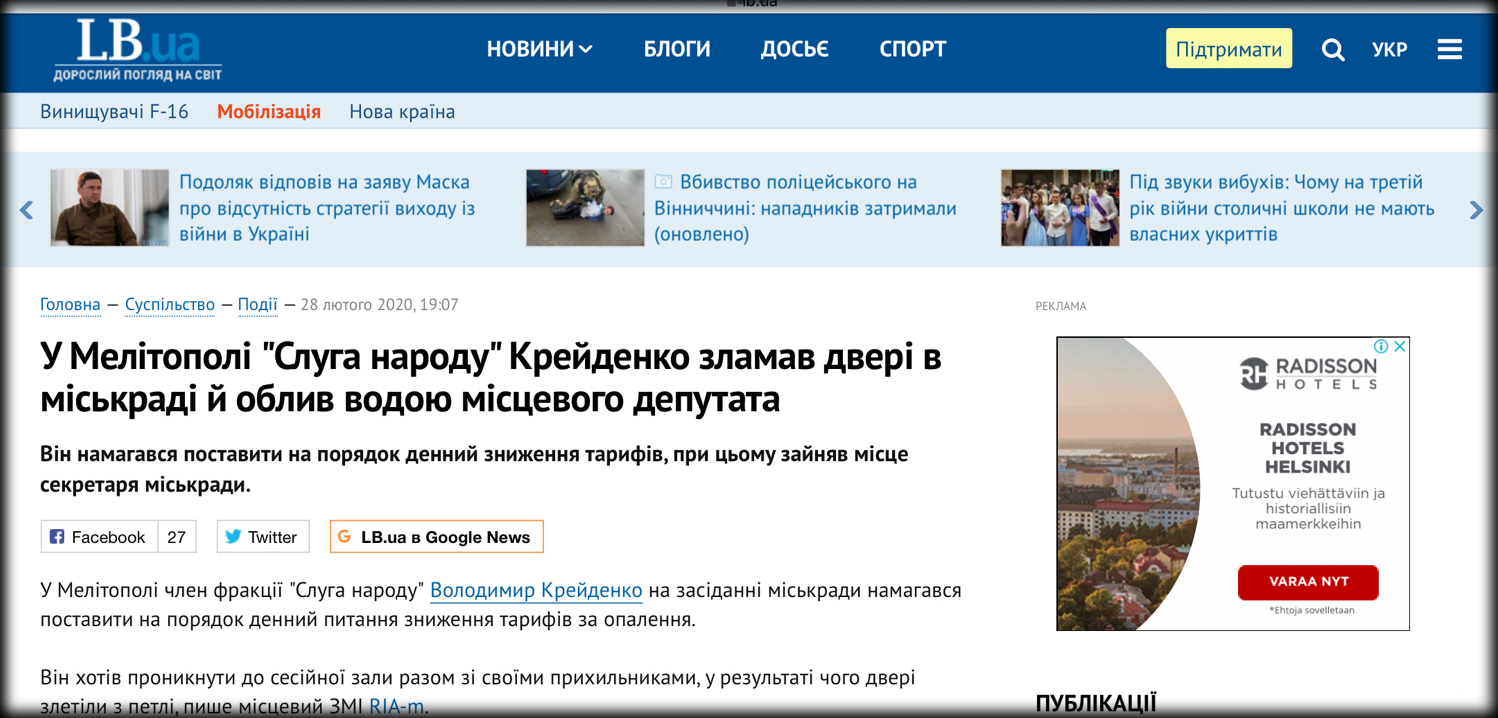Open the hamburger menu icon
Screen dimensions: 1498x718
pos(1449,49)
